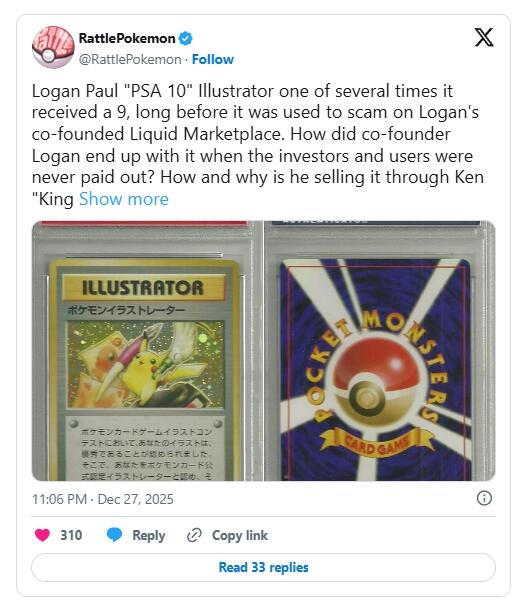Click the blue reply bubble icon
The width and height of the screenshot is (521, 609).
[x=114, y=535]
